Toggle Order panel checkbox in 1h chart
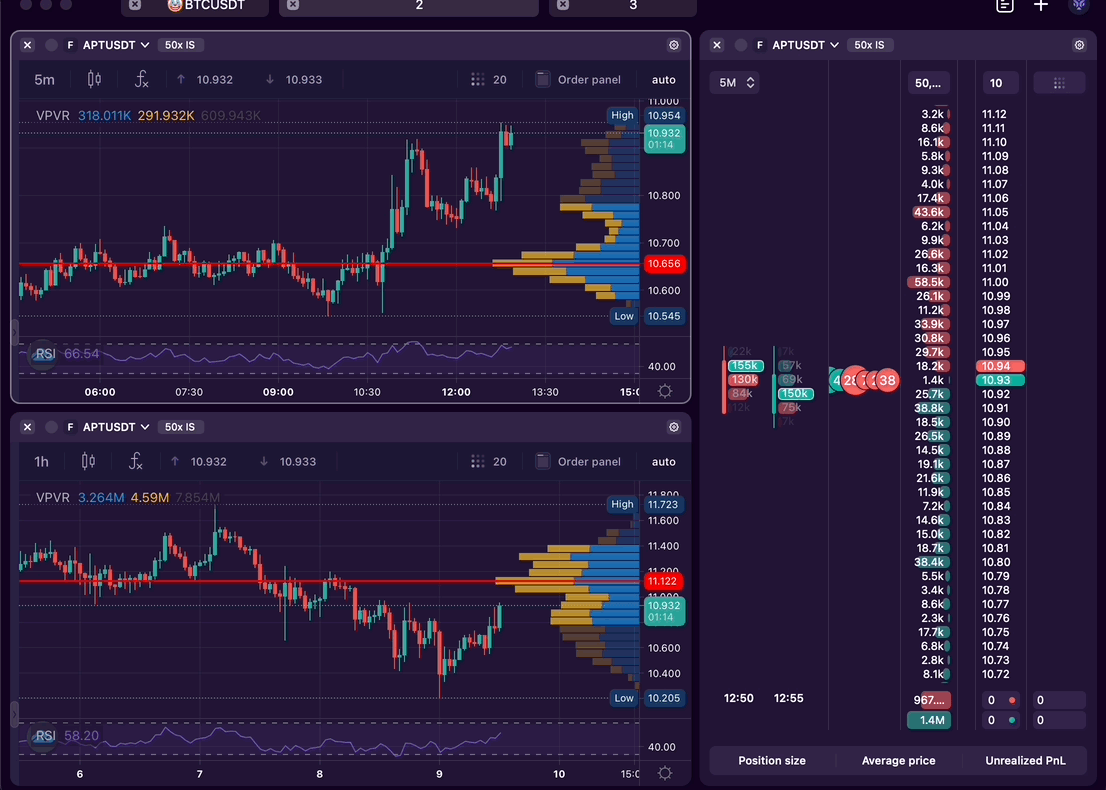This screenshot has width=1106, height=790. coord(543,461)
